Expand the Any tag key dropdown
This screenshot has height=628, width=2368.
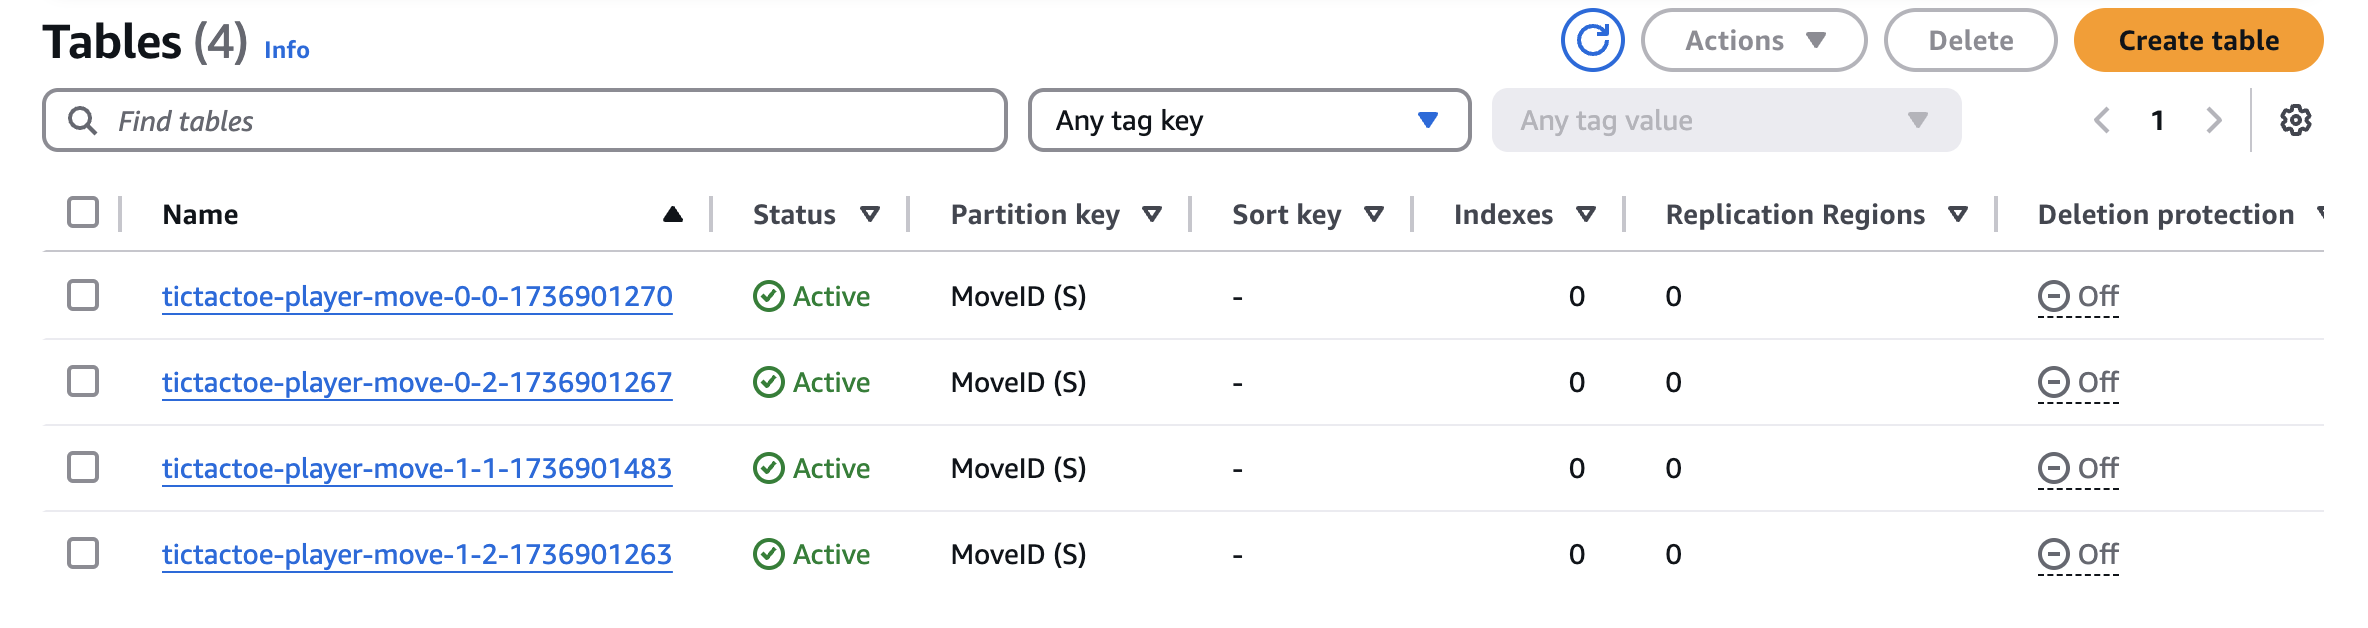1249,121
